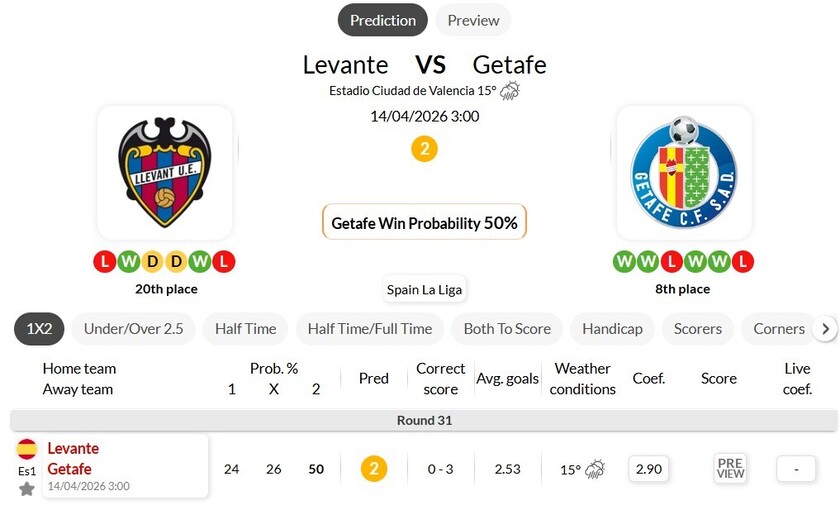Switch to Both To Score tab

[x=507, y=328]
